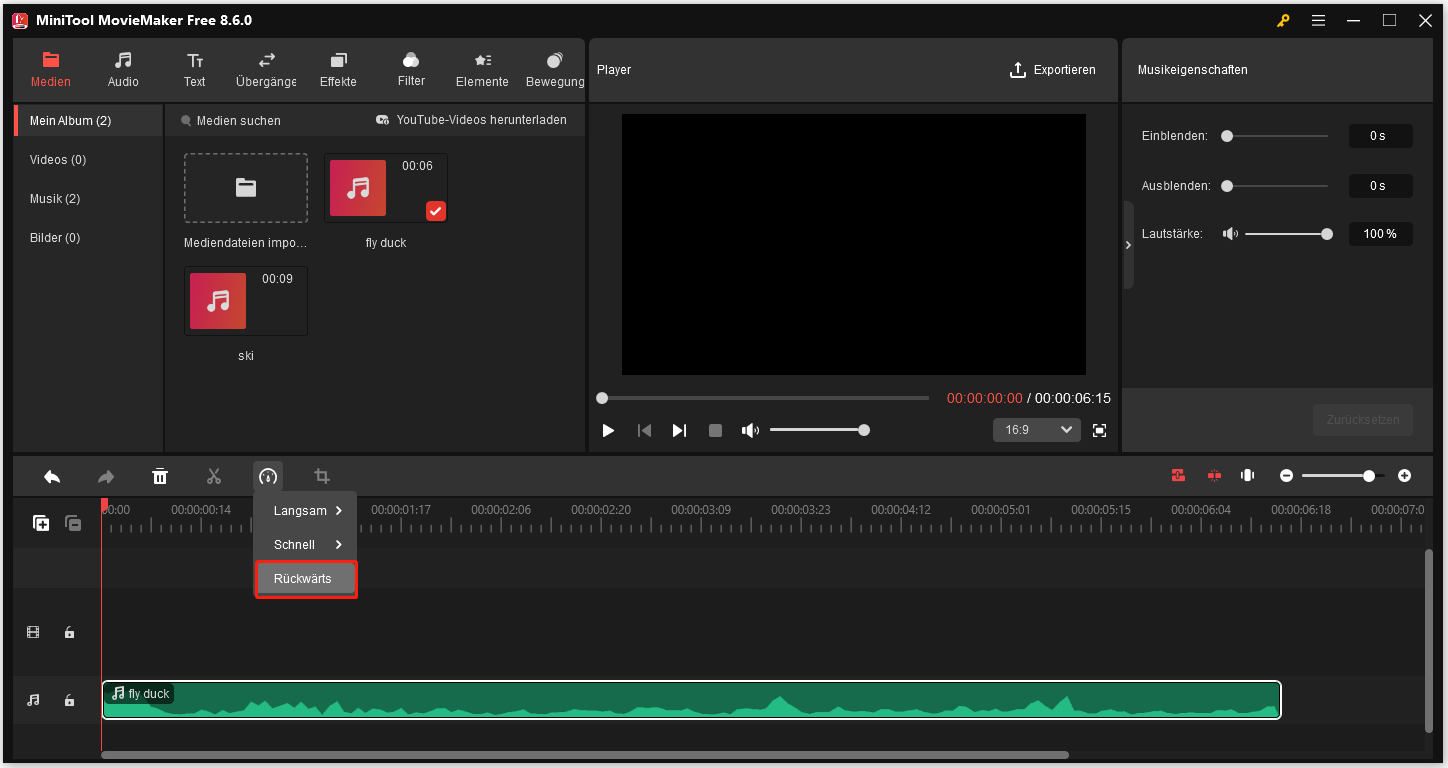The height and width of the screenshot is (768, 1448).
Task: Click the Zurücksetzen button
Action: 1363,420
